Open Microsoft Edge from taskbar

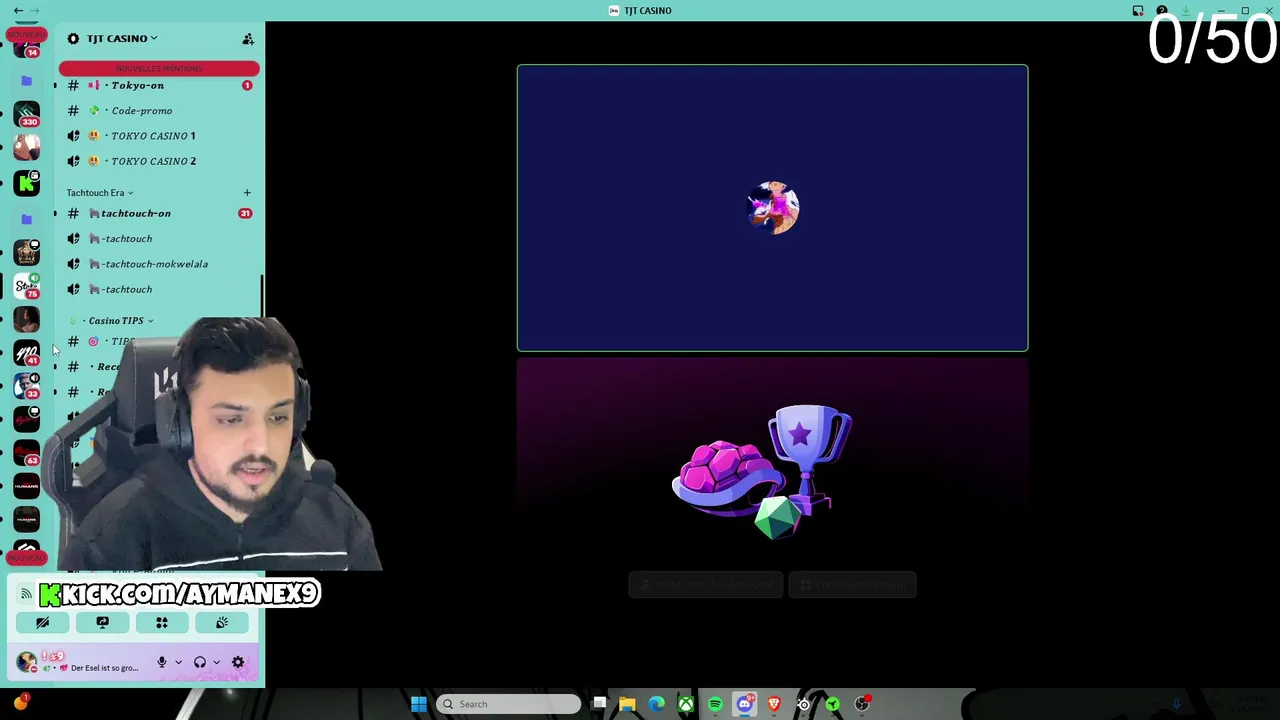click(x=656, y=704)
